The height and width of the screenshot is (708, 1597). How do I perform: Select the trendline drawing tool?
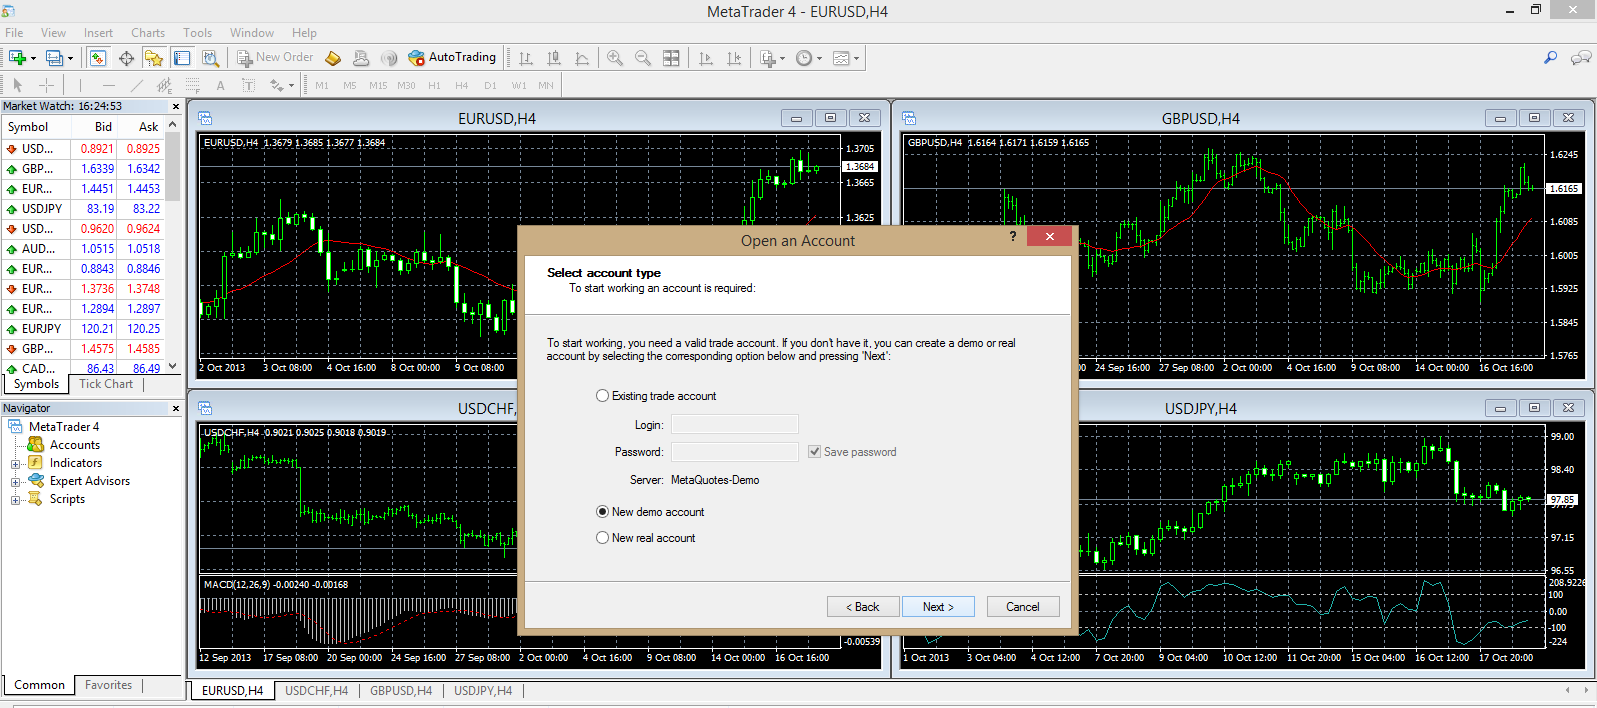pyautogui.click(x=137, y=85)
